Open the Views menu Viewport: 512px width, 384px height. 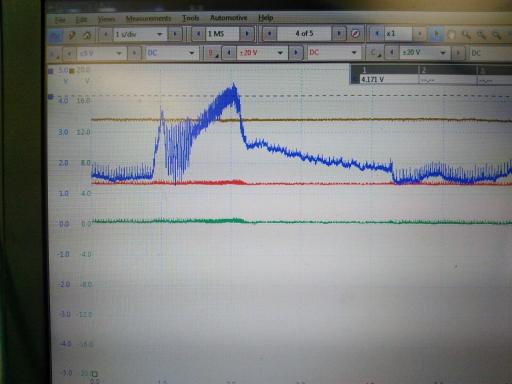[106, 19]
